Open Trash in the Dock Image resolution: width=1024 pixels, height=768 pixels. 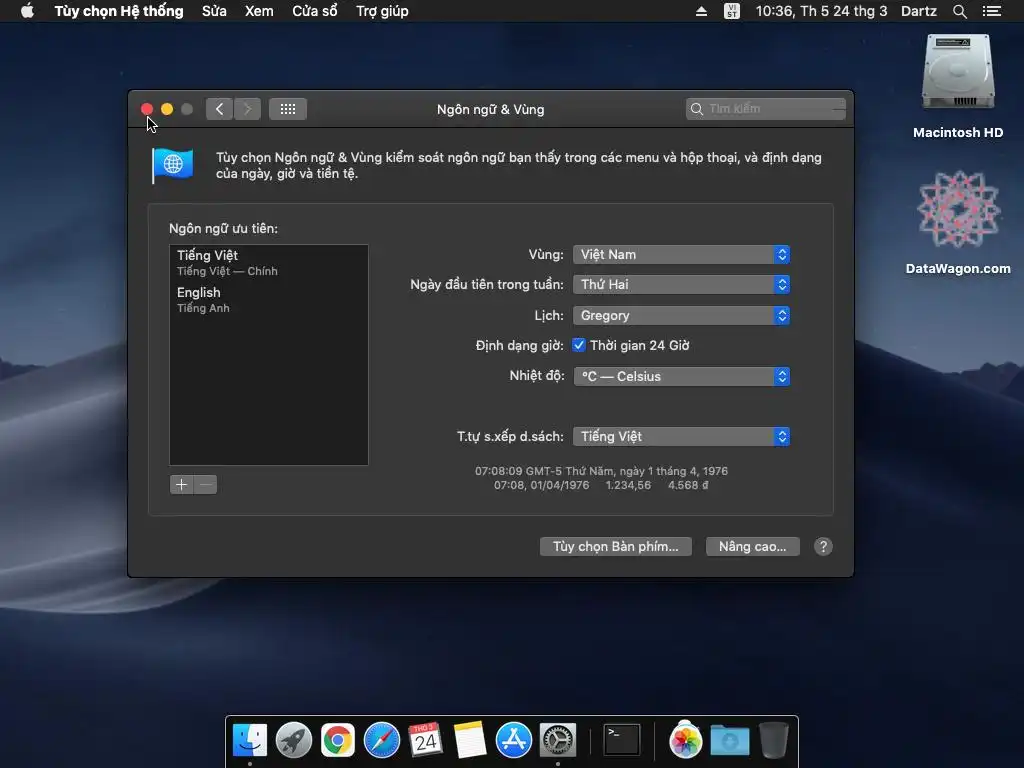click(x=774, y=741)
